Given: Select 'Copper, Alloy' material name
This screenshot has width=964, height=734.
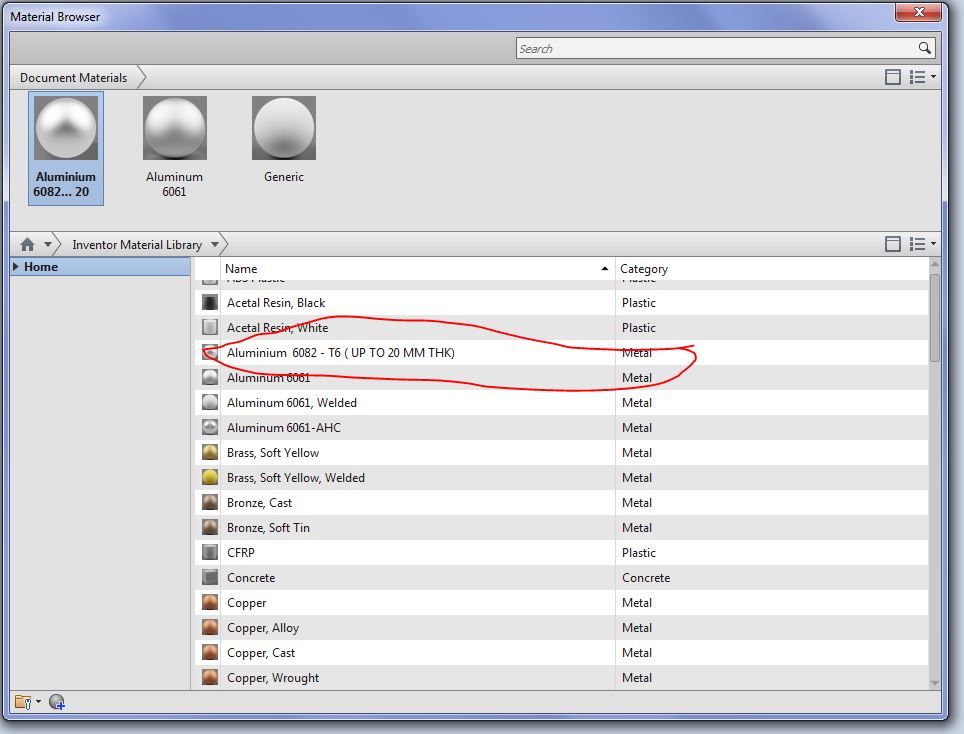Looking at the screenshot, I should click(x=263, y=627).
